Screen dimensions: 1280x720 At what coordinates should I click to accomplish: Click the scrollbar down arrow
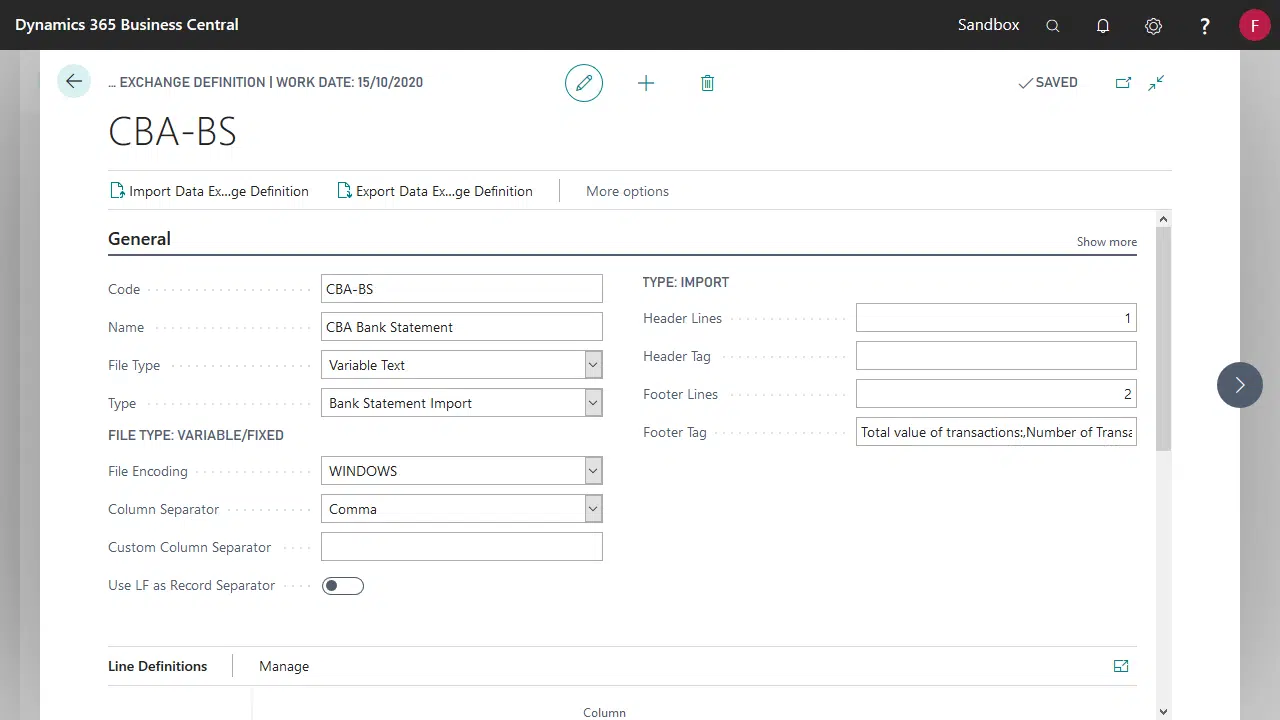(x=1163, y=712)
